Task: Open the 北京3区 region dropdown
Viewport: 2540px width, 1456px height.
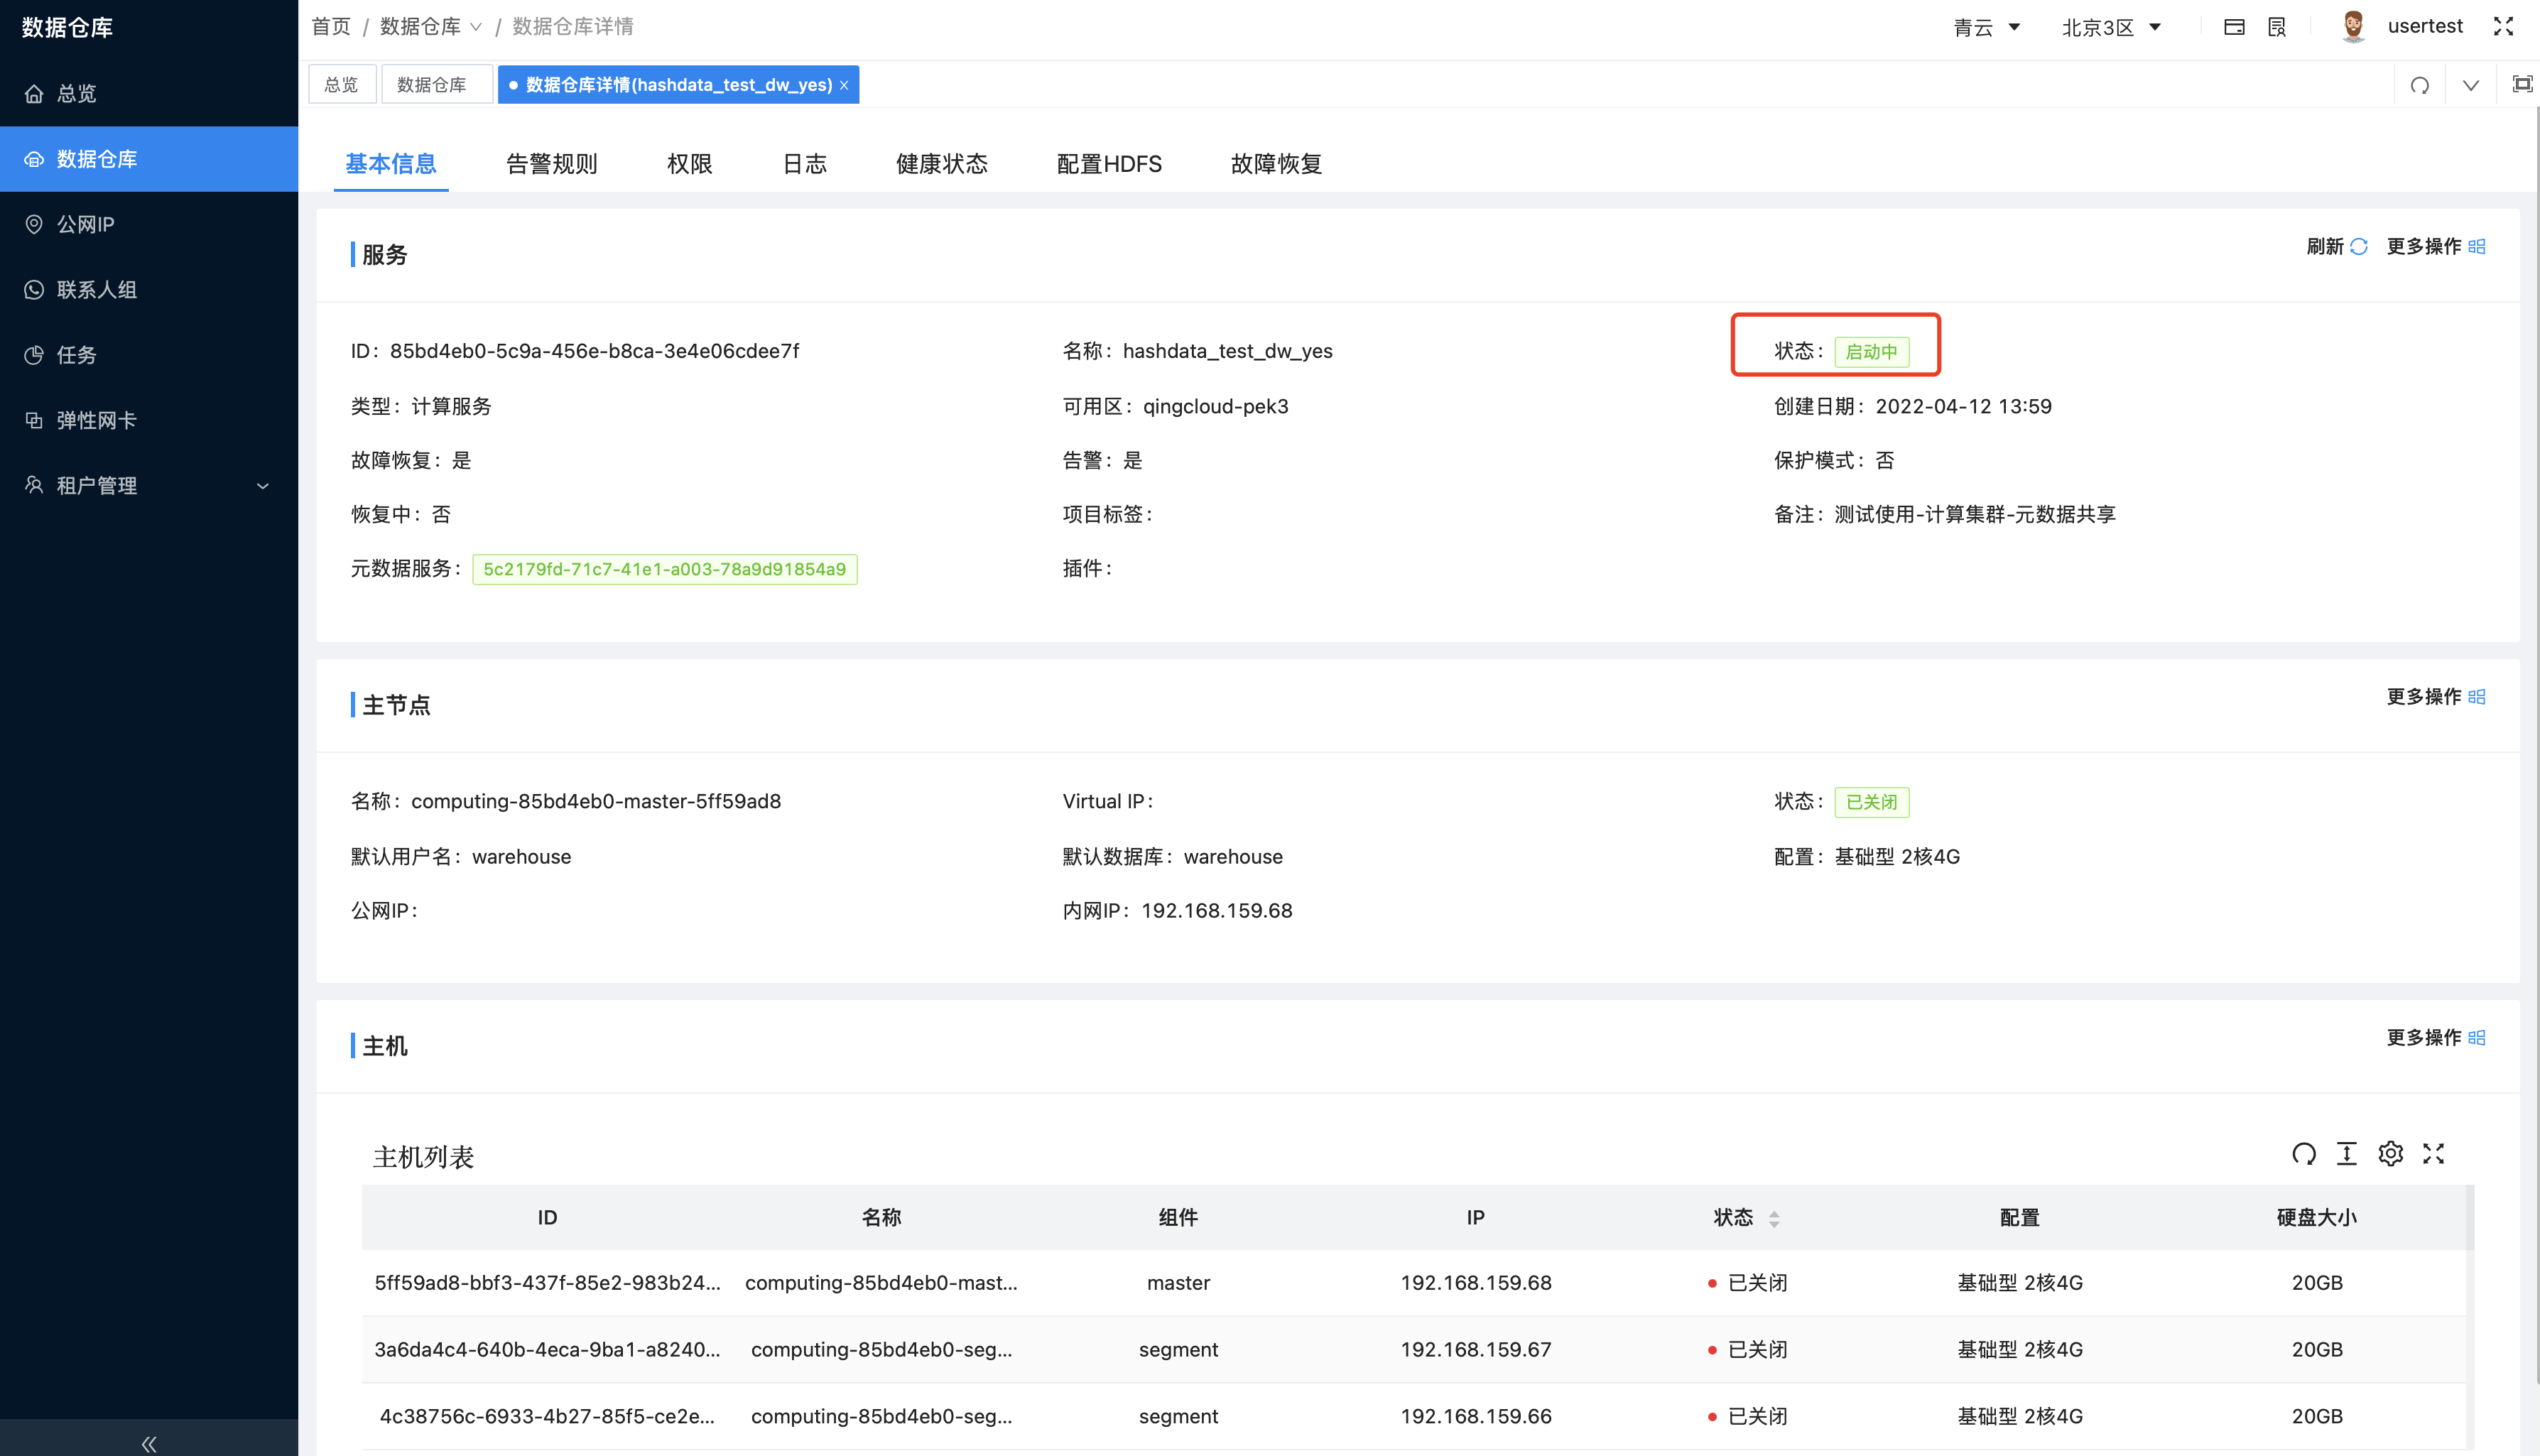Action: [2112, 27]
